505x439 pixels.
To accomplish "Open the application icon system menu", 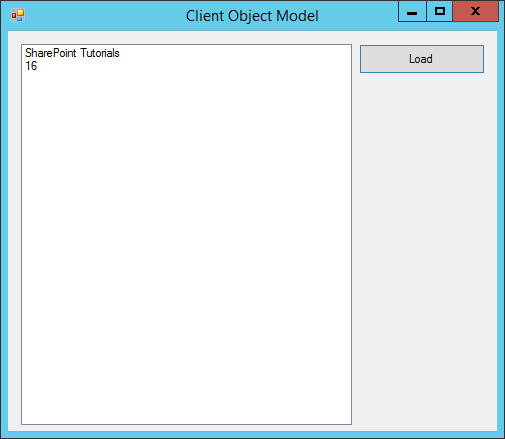I will pyautogui.click(x=18, y=15).
